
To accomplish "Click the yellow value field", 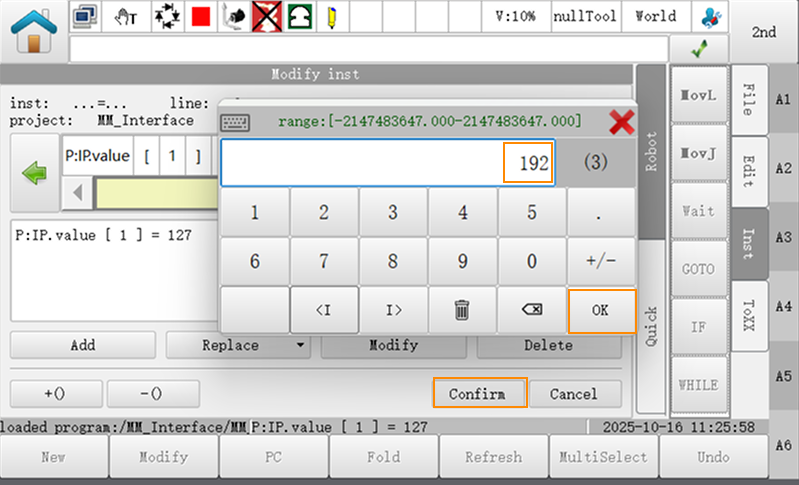I will [157, 193].
